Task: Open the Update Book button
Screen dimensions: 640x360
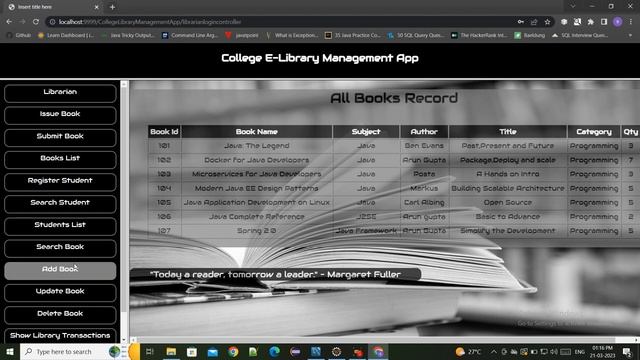Action: [60, 292]
